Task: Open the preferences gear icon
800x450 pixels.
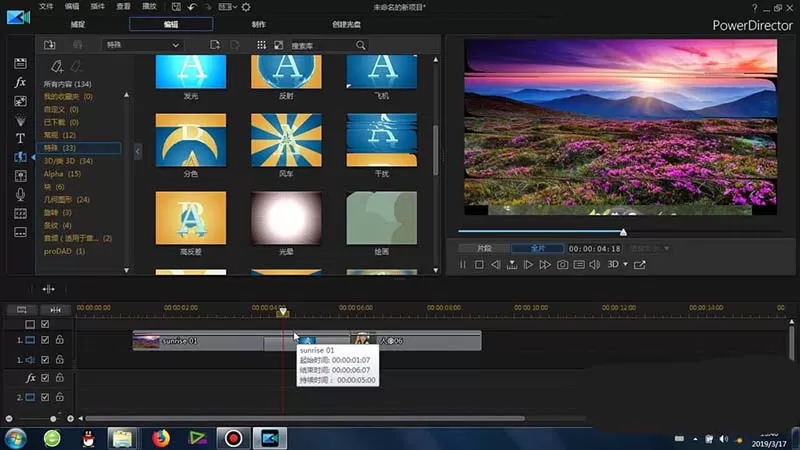Action: [x=246, y=7]
